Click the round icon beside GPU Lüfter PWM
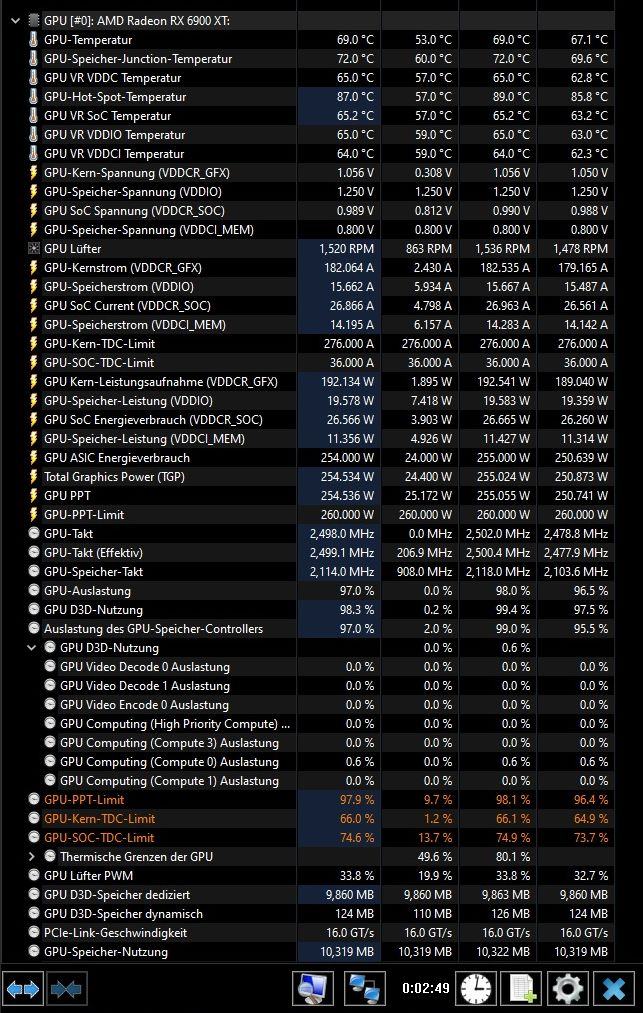Image resolution: width=643 pixels, height=1013 pixels. (x=34, y=875)
